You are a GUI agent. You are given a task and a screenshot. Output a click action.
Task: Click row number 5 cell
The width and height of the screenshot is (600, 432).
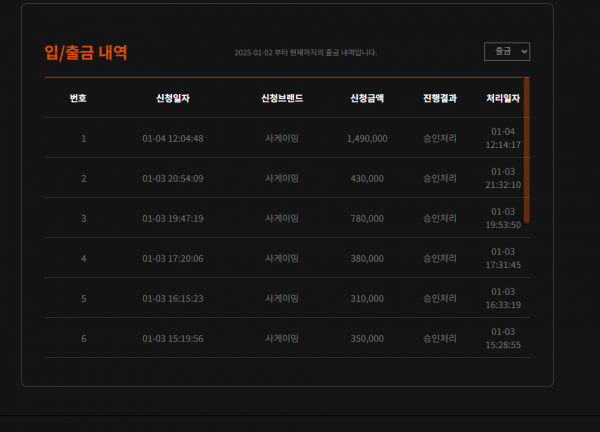point(84,298)
